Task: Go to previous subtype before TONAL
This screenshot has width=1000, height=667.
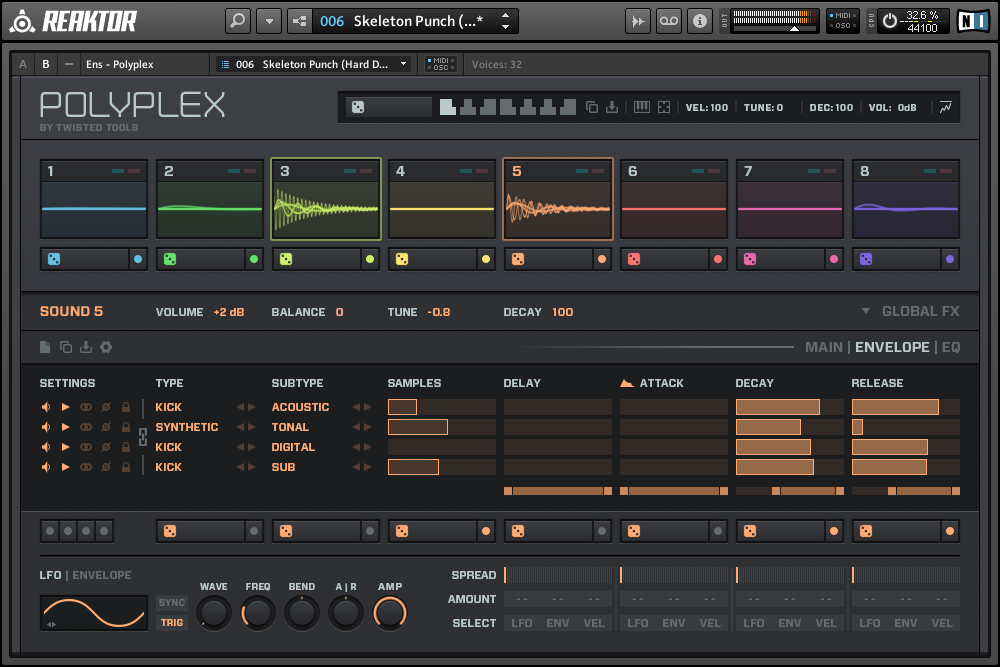Action: point(356,427)
